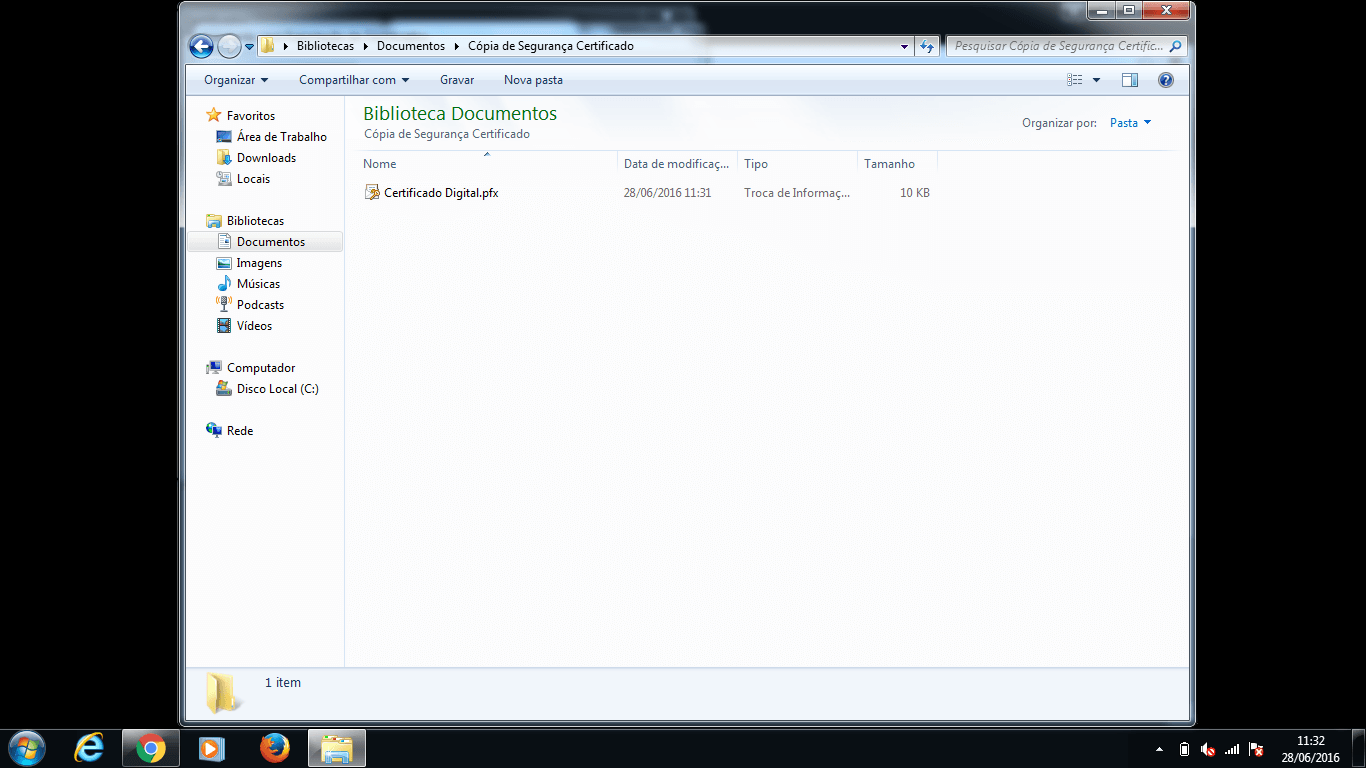
Task: Launch Internet Explorer from taskbar
Action: click(89, 748)
